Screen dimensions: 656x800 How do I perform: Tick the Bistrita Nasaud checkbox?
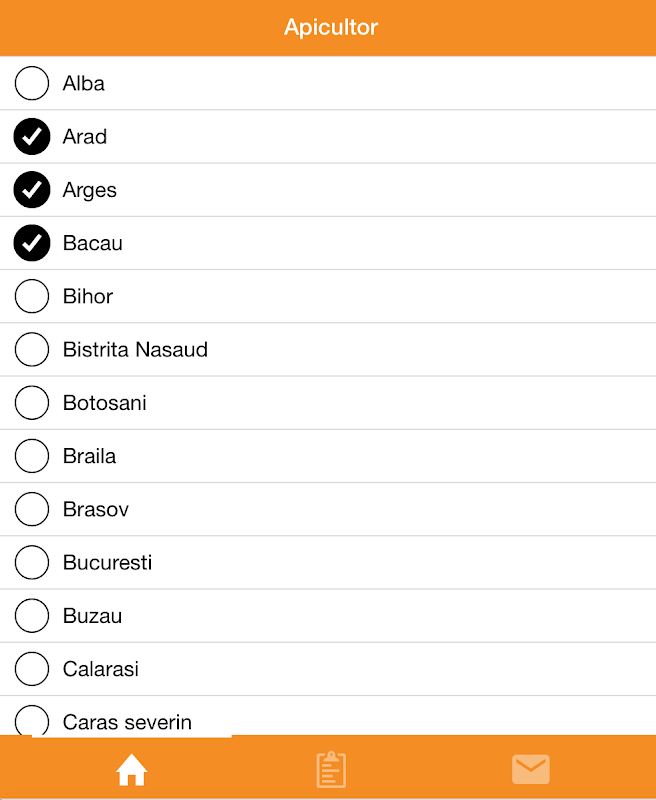32,350
